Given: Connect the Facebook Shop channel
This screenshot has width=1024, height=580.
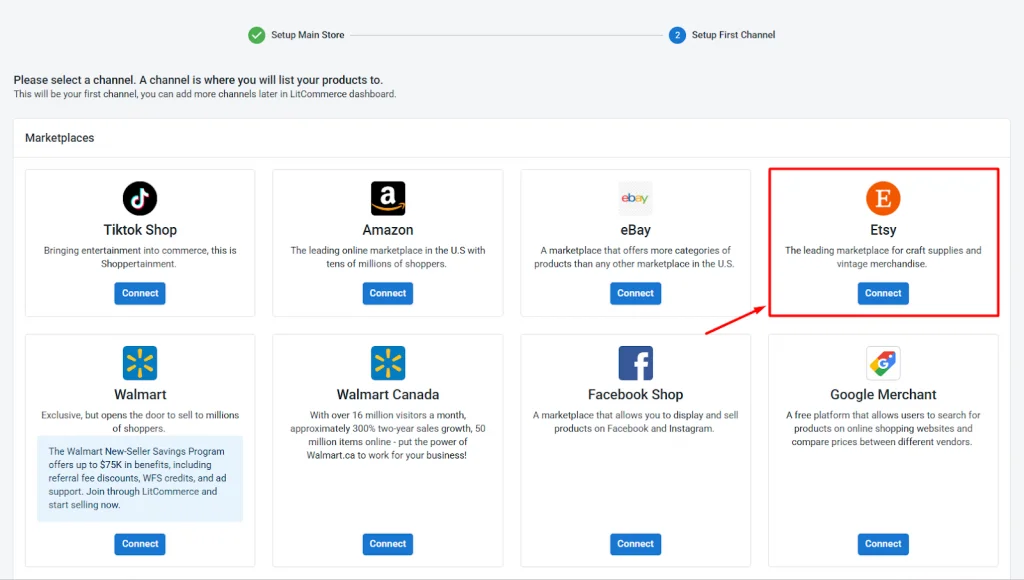Looking at the screenshot, I should pos(635,544).
